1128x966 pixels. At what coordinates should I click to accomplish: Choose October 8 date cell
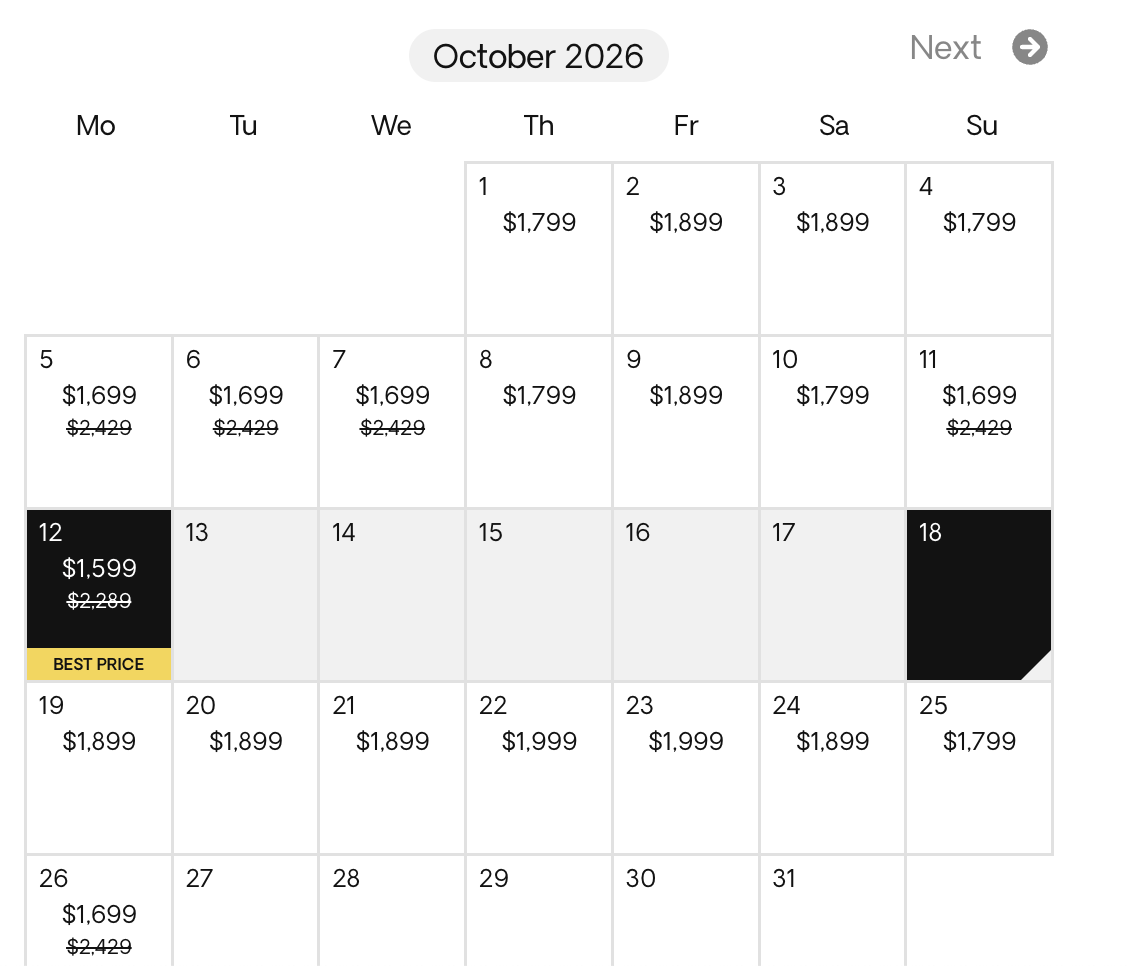(539, 421)
